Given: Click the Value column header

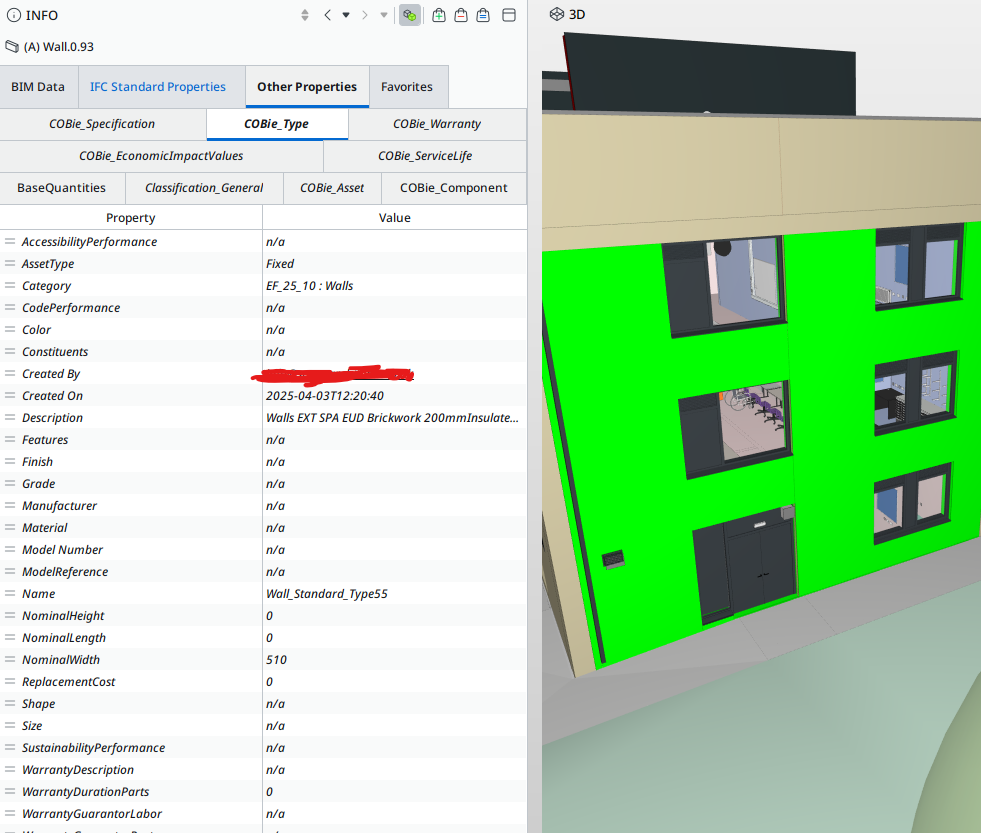Looking at the screenshot, I should 395,218.
